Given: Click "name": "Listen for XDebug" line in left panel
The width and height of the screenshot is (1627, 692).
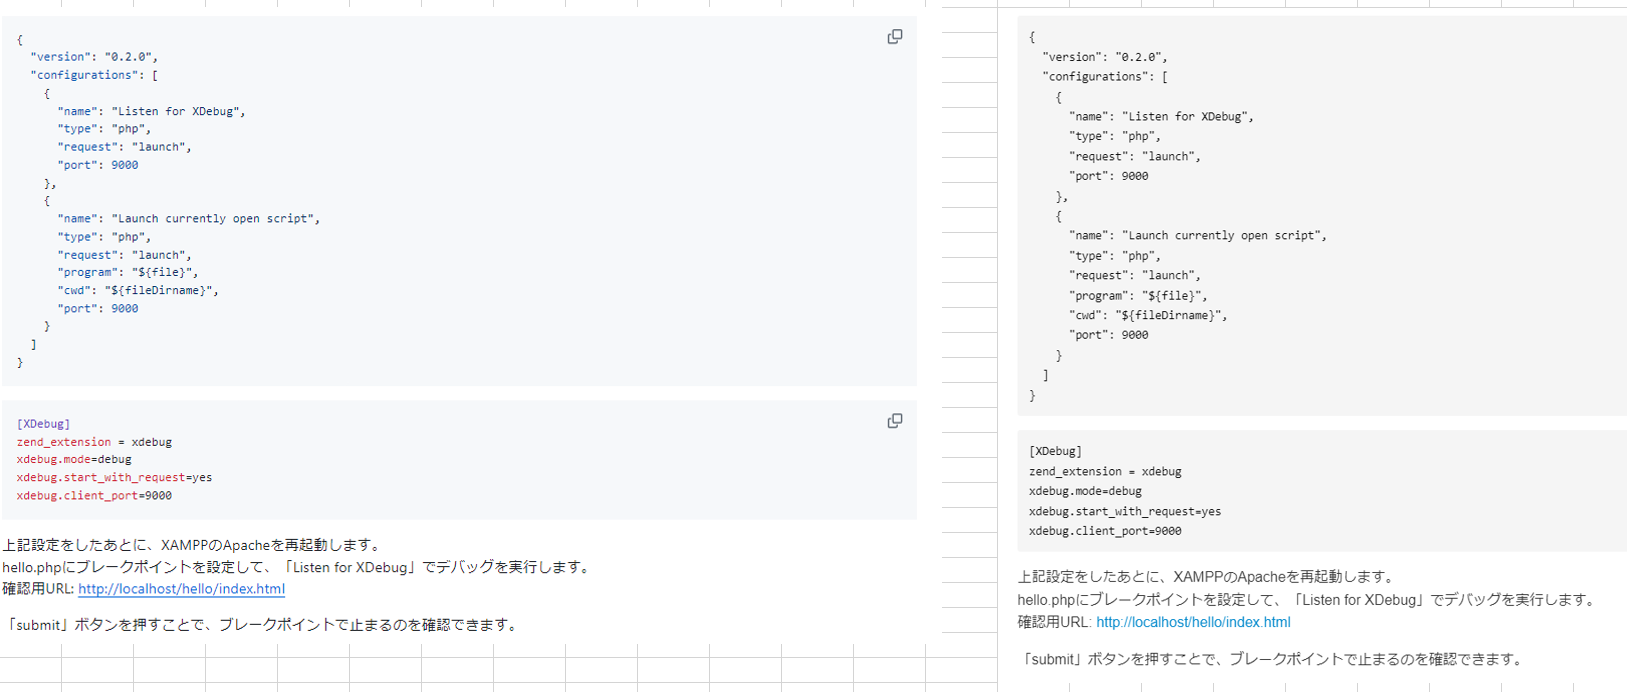Looking at the screenshot, I should (x=151, y=111).
